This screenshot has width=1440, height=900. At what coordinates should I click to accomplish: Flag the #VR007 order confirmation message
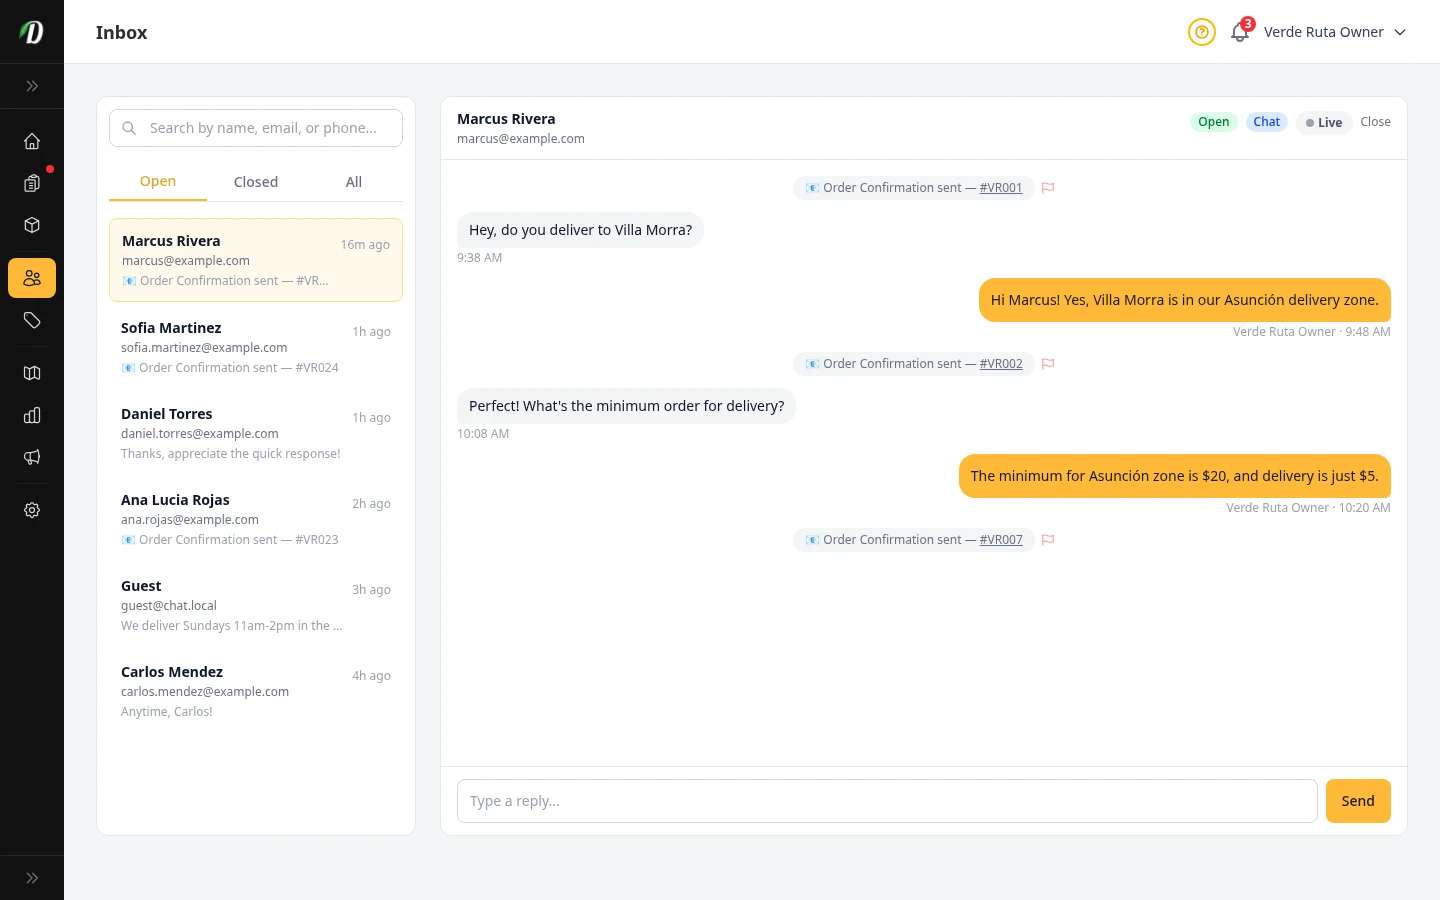coord(1047,539)
